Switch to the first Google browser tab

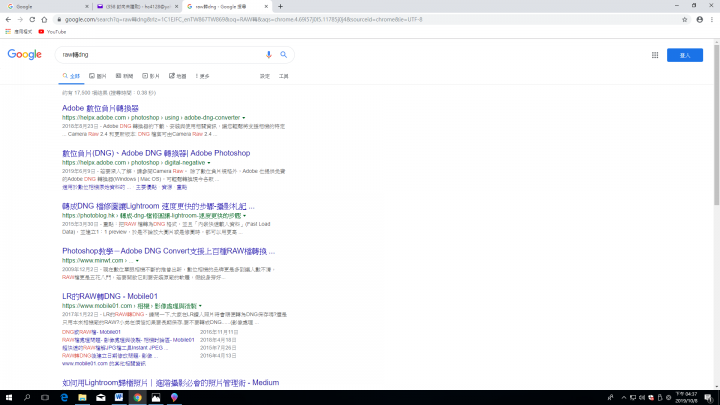(46, 6)
